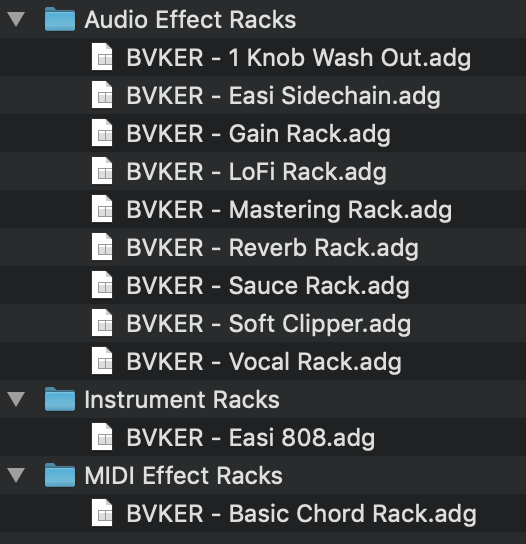
Task: Select the Instrument Racks folder label
Action: point(182,399)
